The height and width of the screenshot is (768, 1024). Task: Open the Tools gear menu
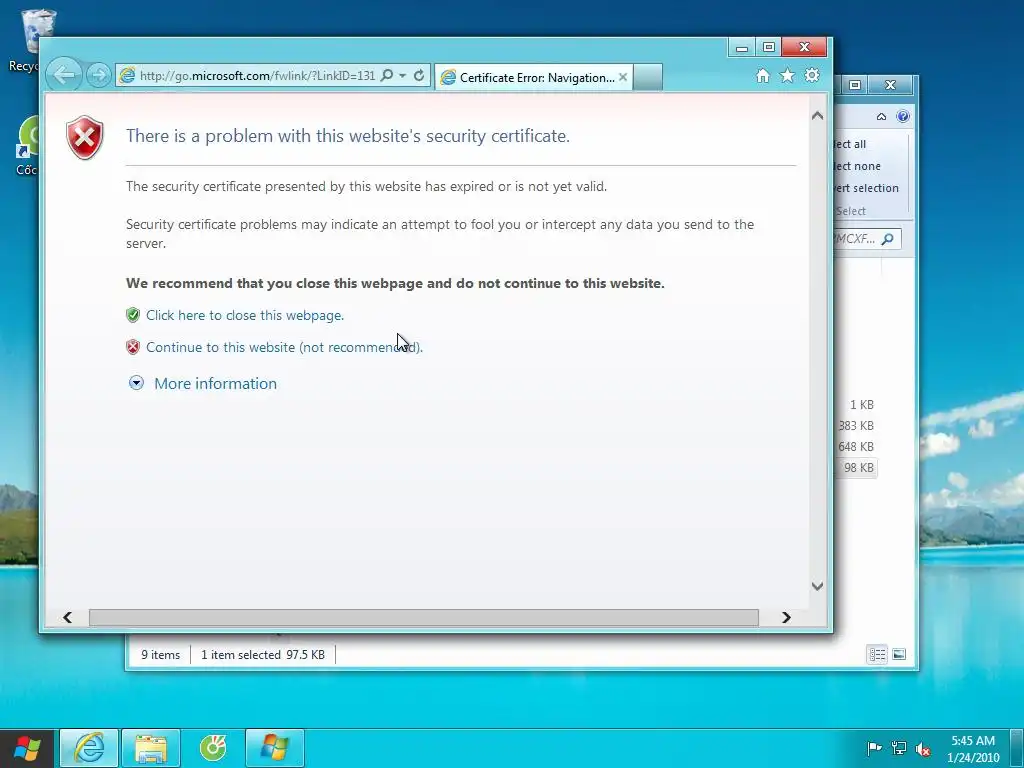812,76
